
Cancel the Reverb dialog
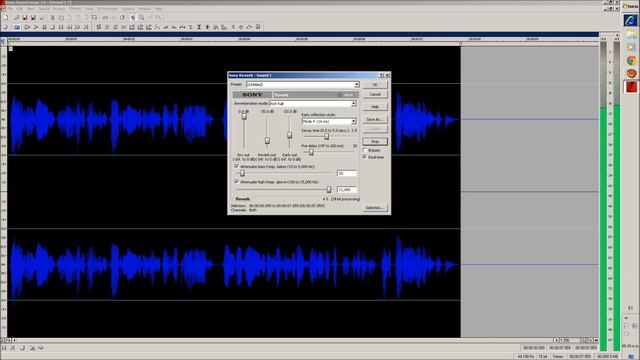[x=375, y=94]
